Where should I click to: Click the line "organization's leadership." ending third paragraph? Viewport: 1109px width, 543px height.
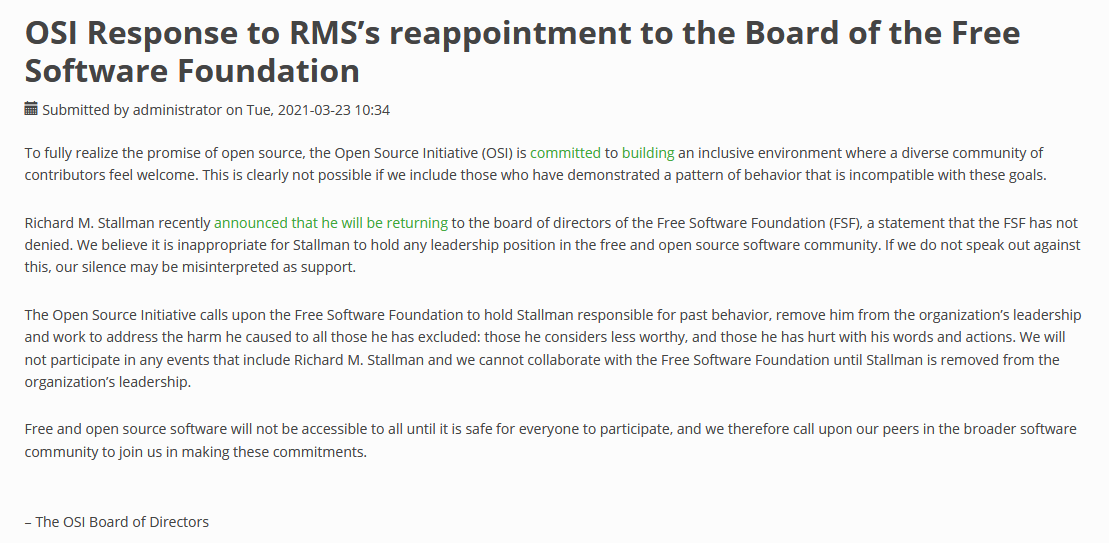click(108, 383)
